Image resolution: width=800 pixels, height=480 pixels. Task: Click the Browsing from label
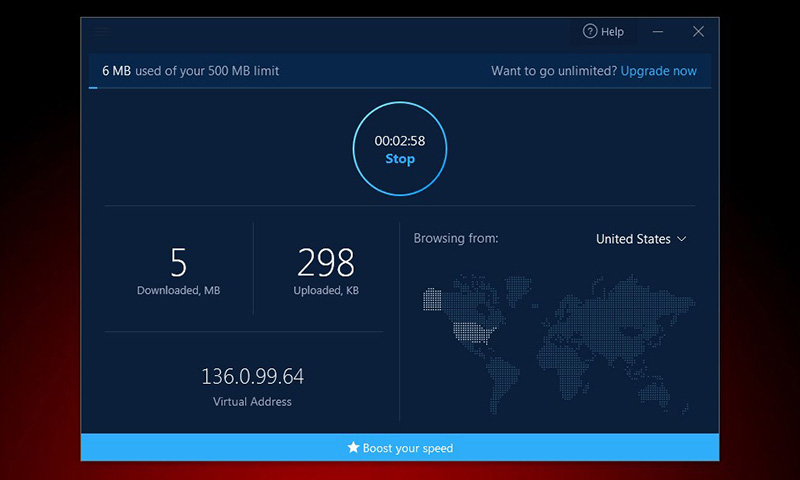(x=456, y=238)
